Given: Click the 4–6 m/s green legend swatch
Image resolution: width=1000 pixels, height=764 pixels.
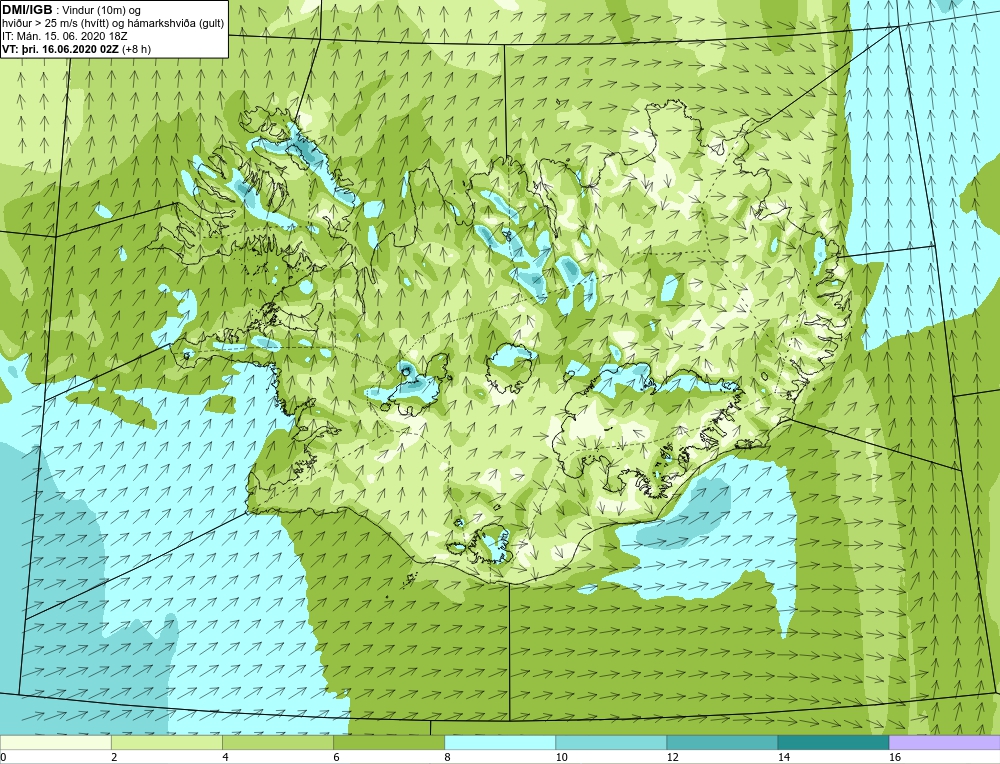Looking at the screenshot, I should [x=277, y=742].
